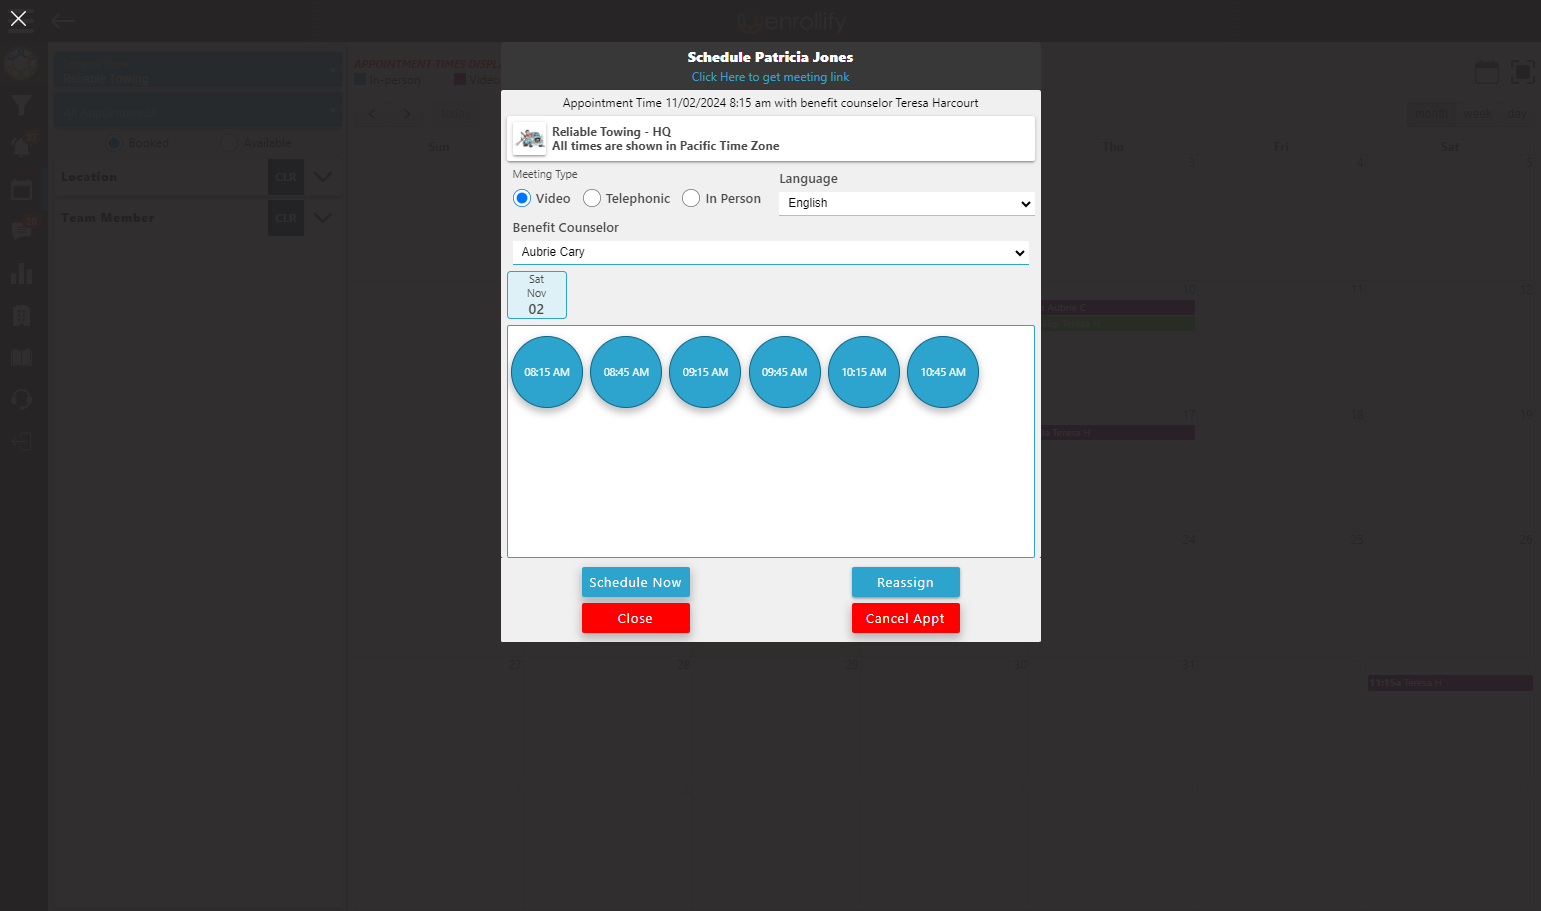1541x911 pixels.
Task: Open the meeting link hyperlink
Action: (x=770, y=77)
